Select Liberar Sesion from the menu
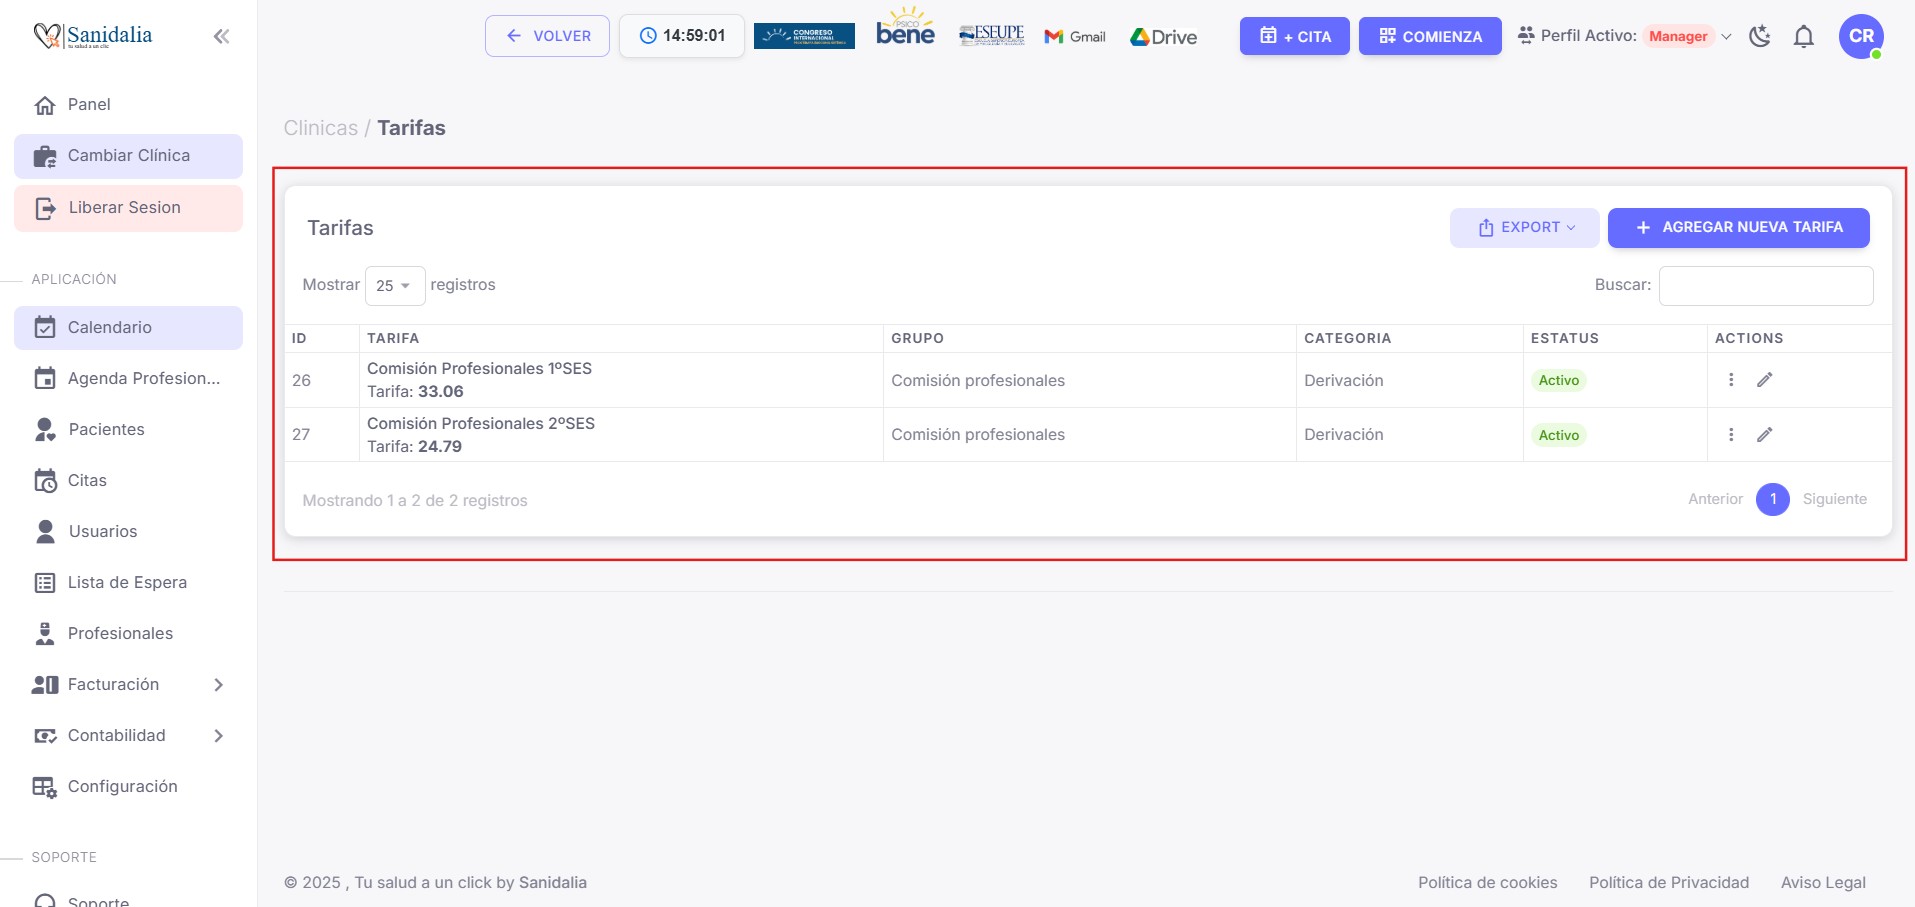This screenshot has width=1915, height=907. coord(124,207)
